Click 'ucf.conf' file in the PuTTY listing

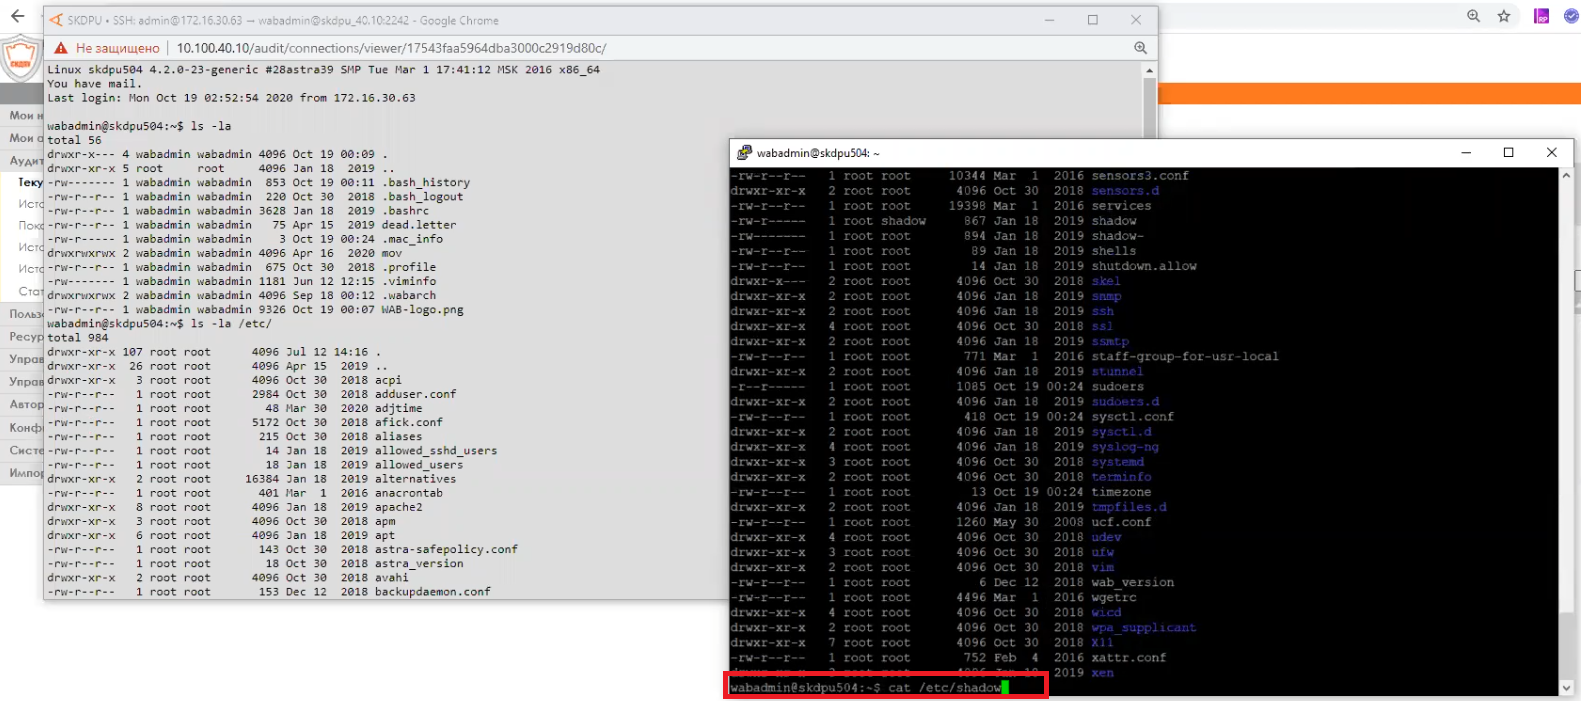(x=1121, y=522)
